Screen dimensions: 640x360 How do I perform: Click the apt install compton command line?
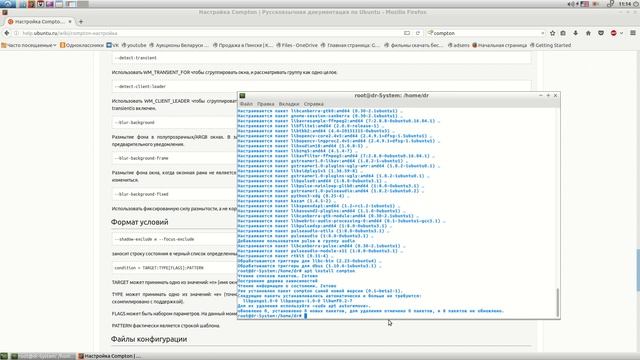296,271
